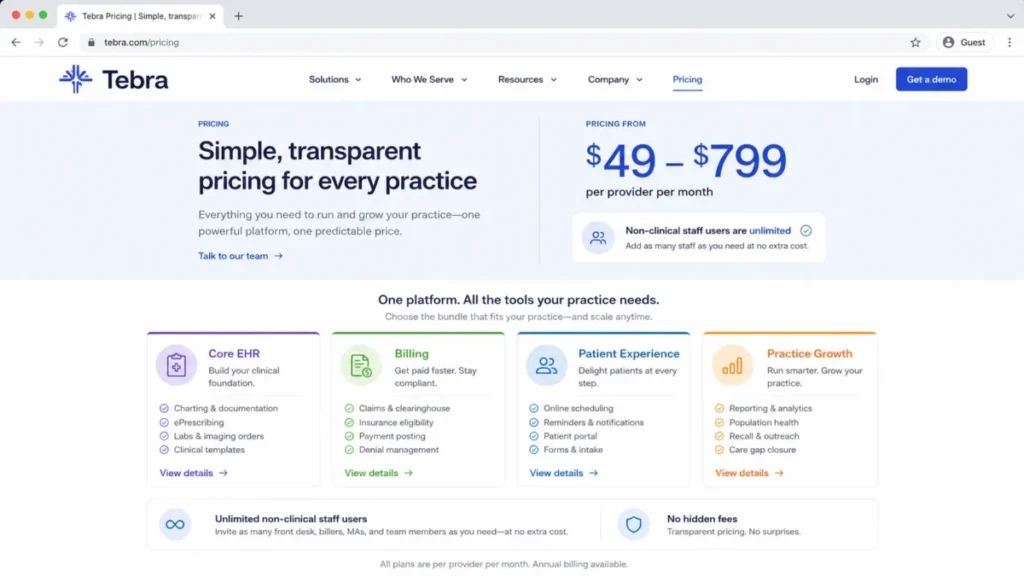Reload the page with the refresh icon

[63, 42]
